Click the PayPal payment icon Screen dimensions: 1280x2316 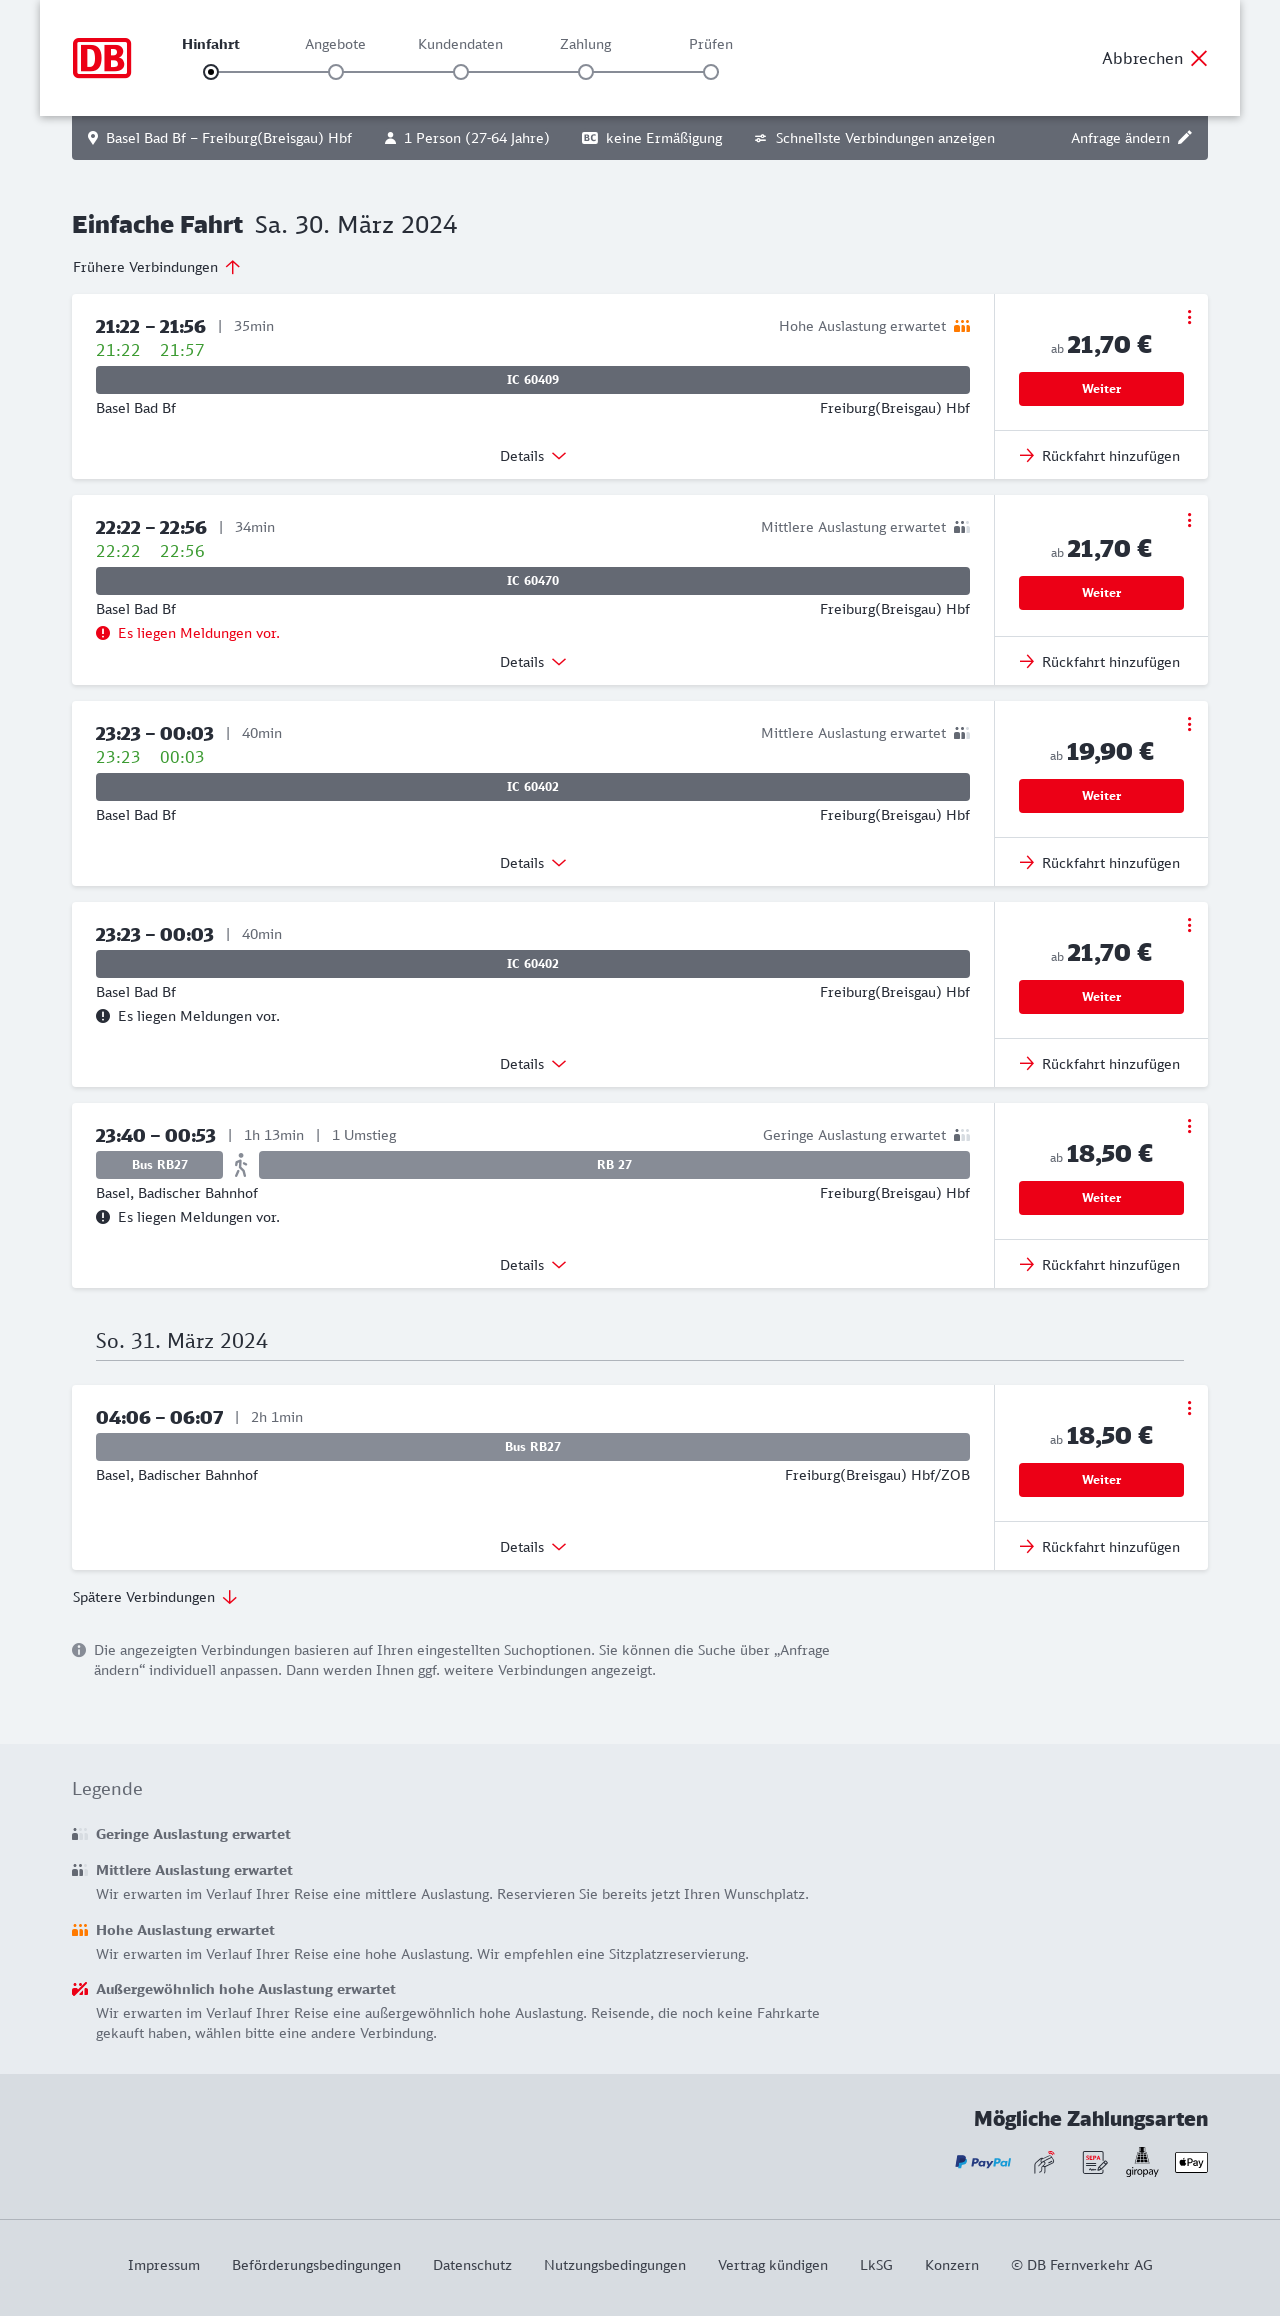pos(983,2162)
